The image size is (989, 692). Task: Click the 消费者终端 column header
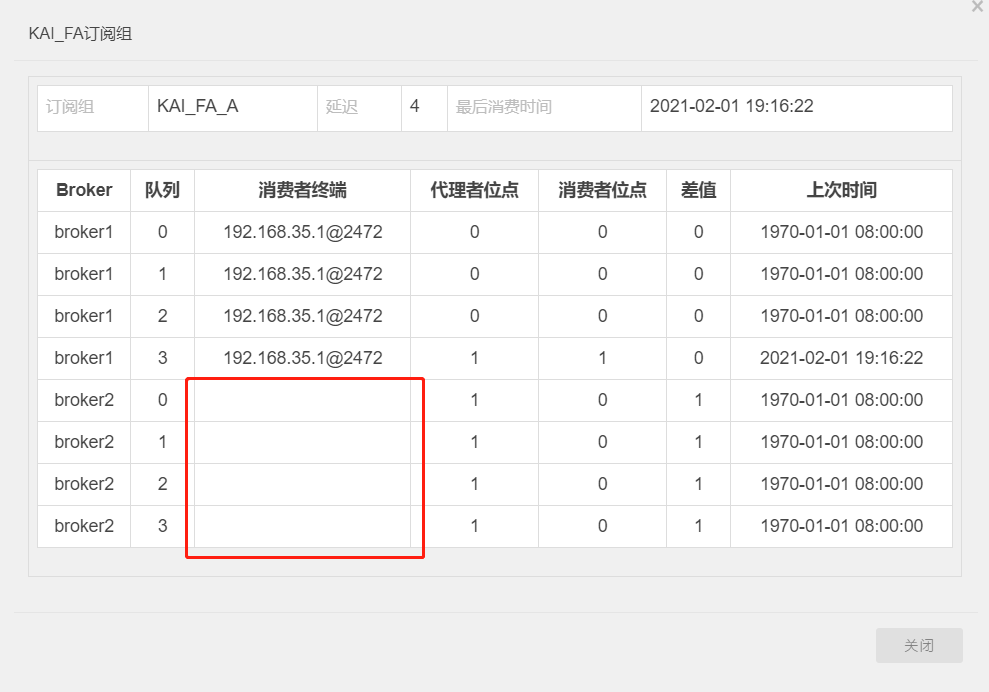(x=302, y=190)
